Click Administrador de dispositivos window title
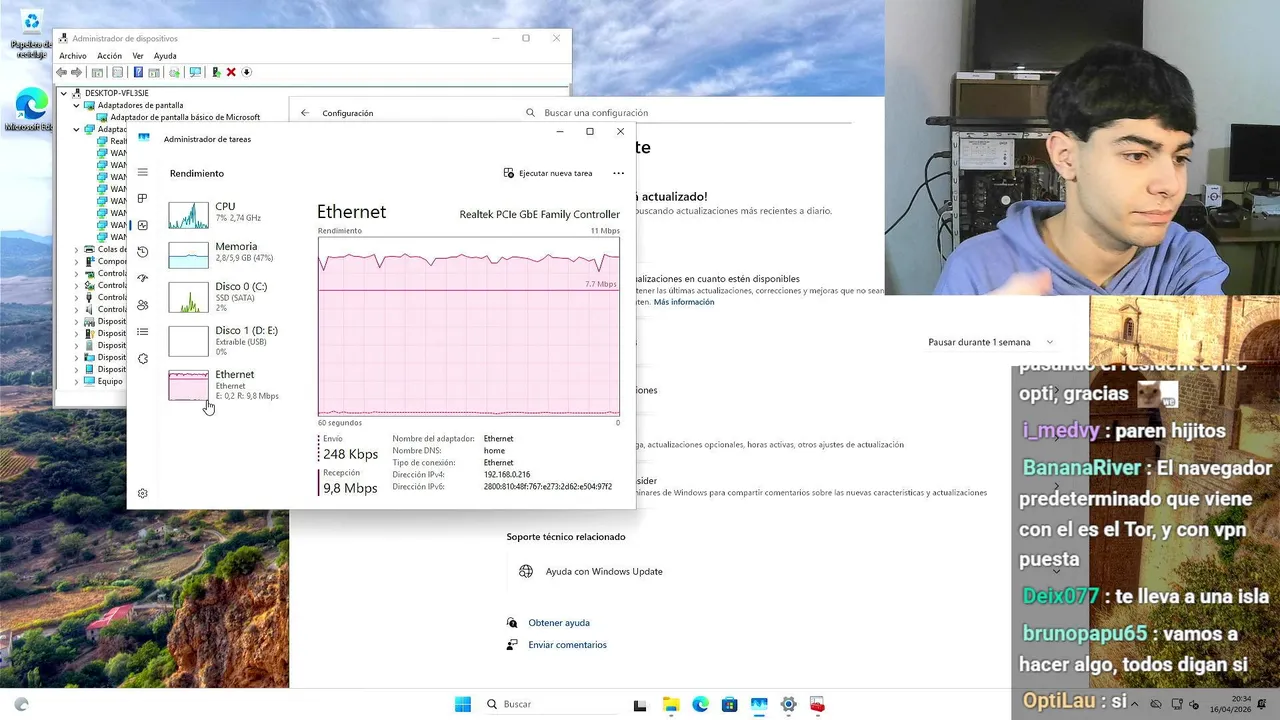 (125, 38)
